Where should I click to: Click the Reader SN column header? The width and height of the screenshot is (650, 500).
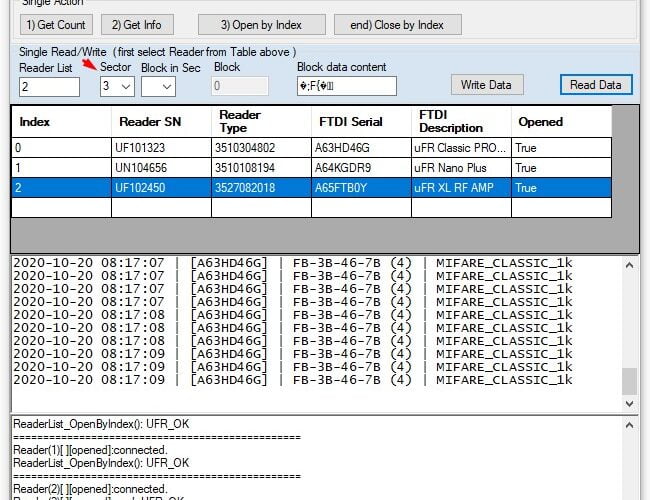[x=161, y=122]
